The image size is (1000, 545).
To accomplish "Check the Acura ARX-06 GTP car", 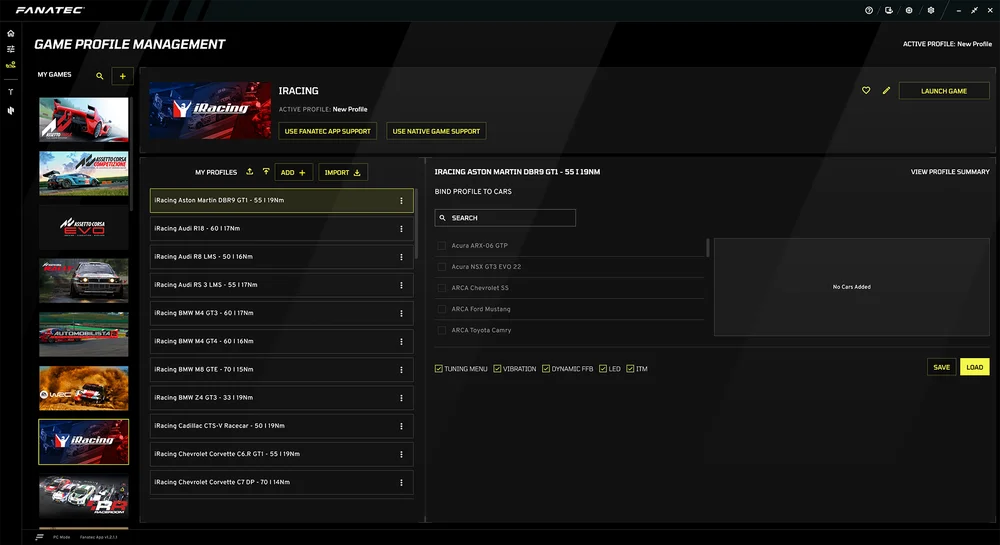I will click(x=441, y=245).
